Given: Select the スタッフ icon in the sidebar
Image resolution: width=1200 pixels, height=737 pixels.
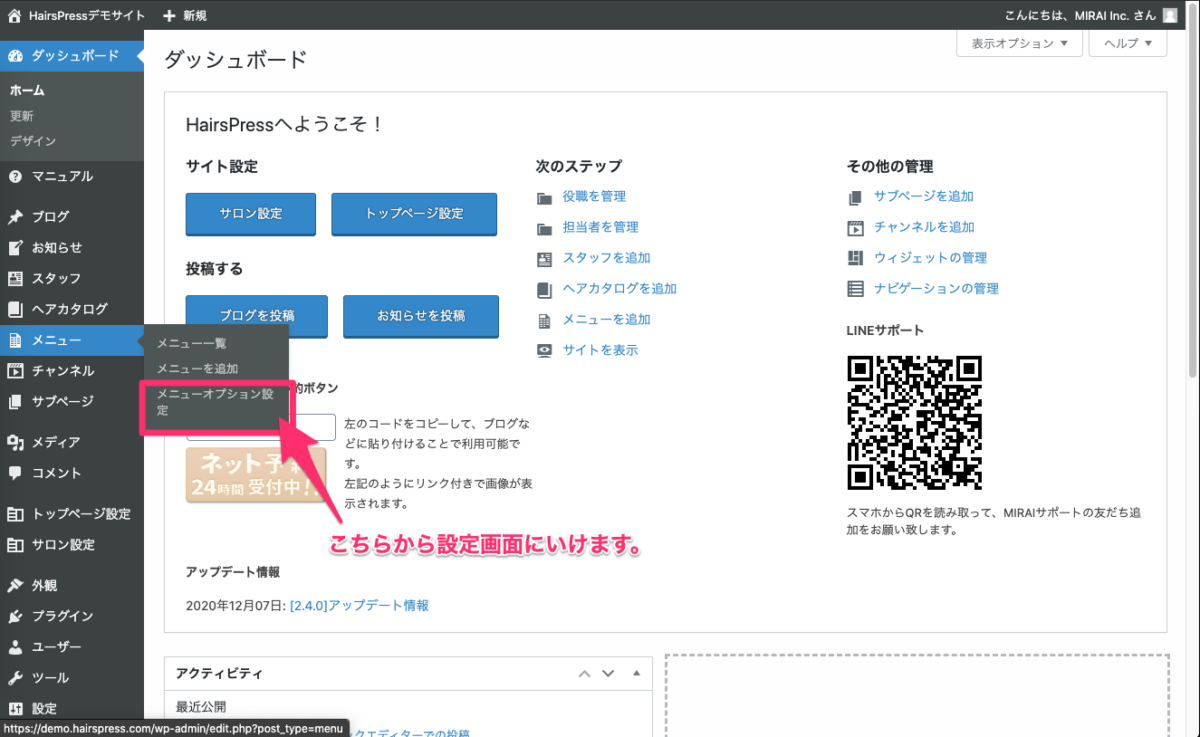Looking at the screenshot, I should tap(15, 279).
